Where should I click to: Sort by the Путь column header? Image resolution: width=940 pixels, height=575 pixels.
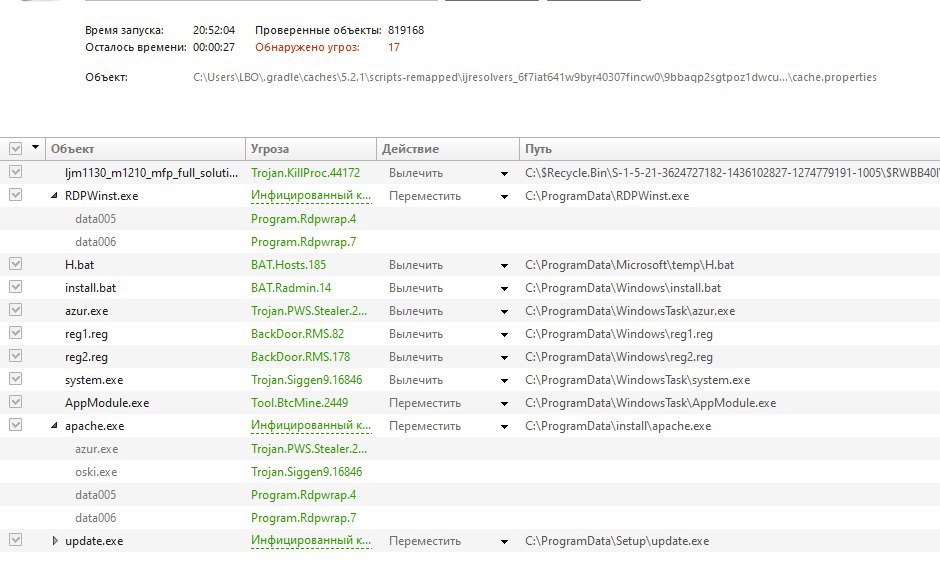730,149
